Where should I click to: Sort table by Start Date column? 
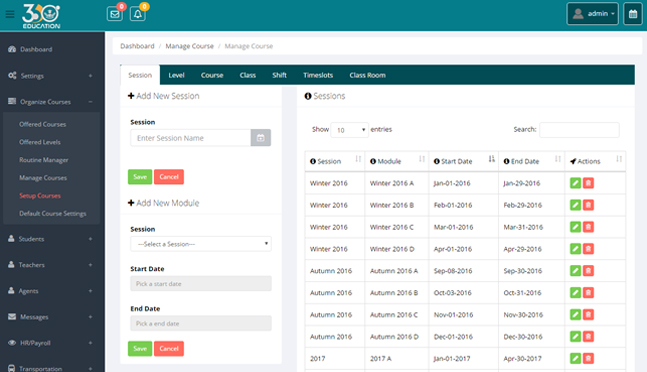click(464, 161)
